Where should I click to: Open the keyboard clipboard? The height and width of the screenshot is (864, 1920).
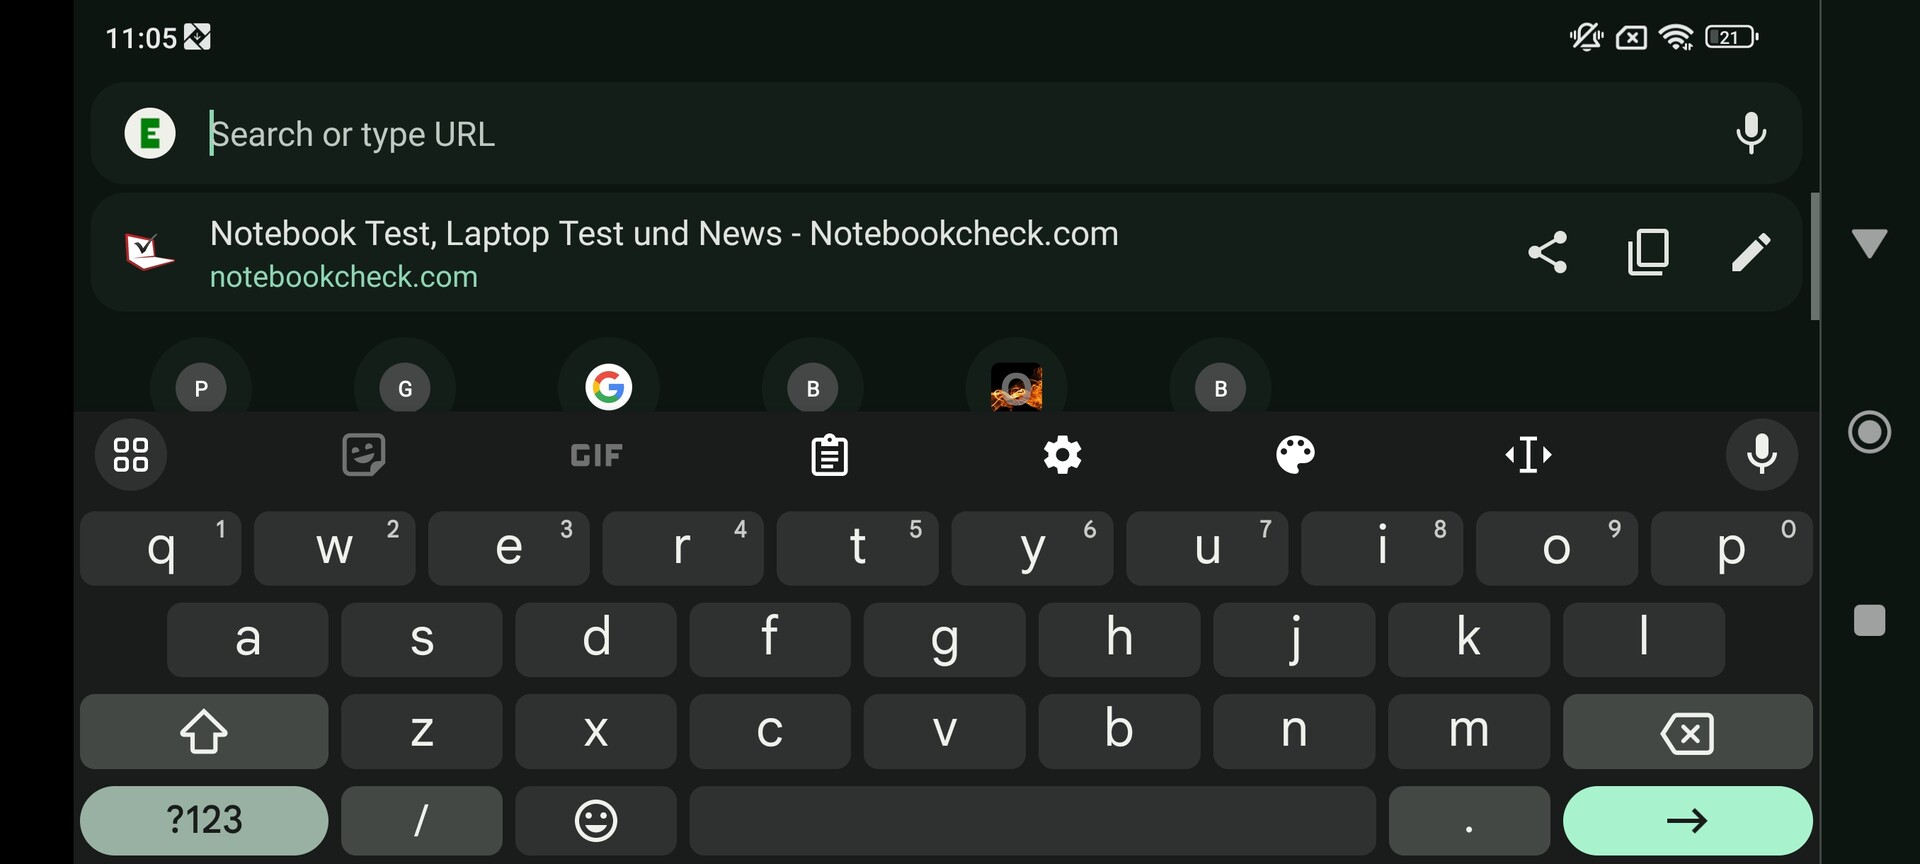point(829,455)
